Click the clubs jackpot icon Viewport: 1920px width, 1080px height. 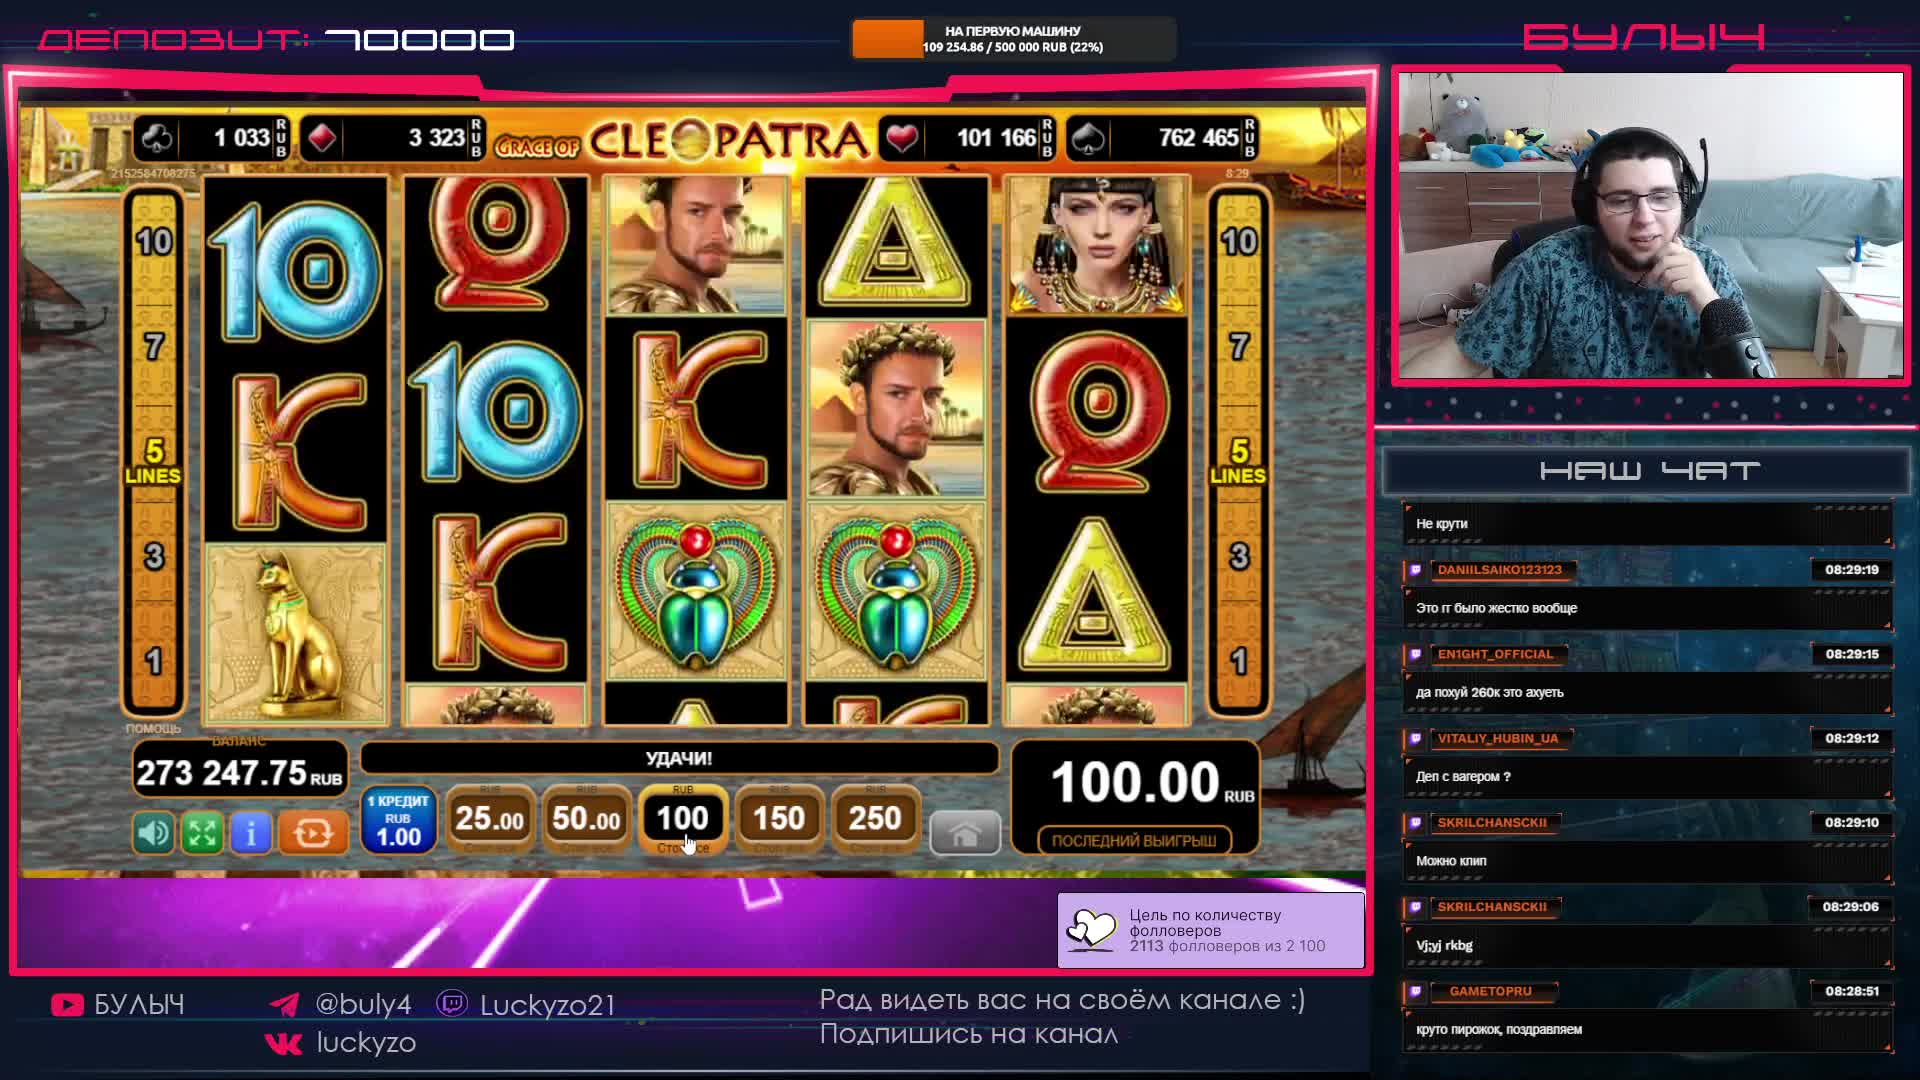(157, 138)
